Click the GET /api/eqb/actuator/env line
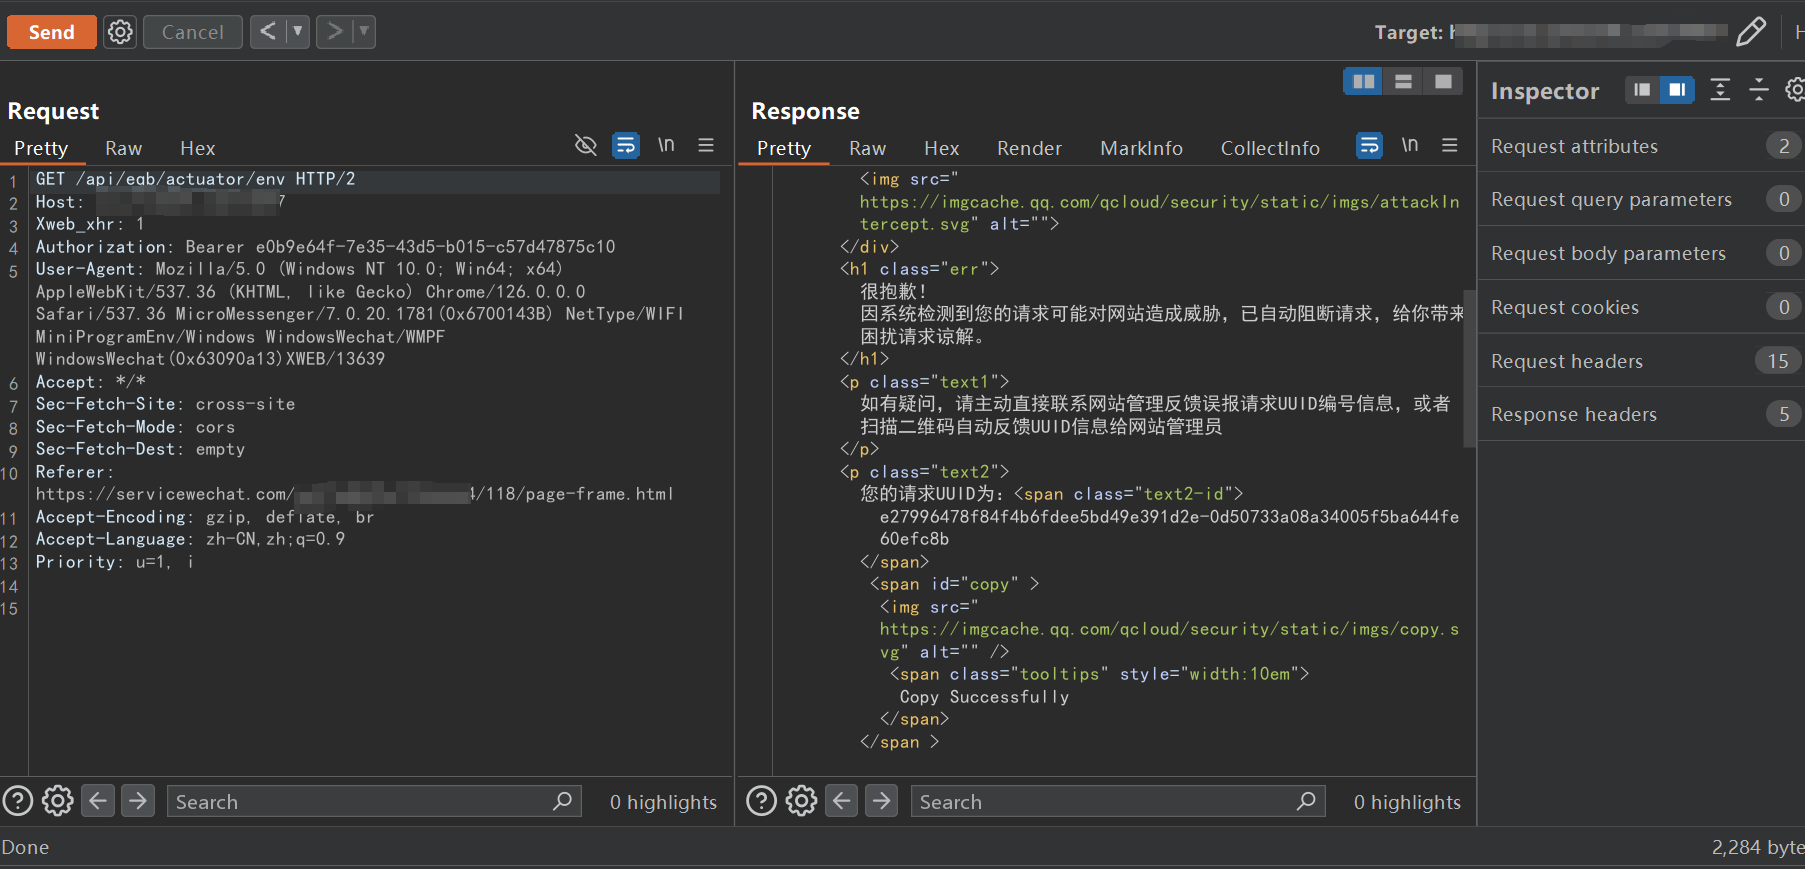The width and height of the screenshot is (1805, 869). pos(195,179)
